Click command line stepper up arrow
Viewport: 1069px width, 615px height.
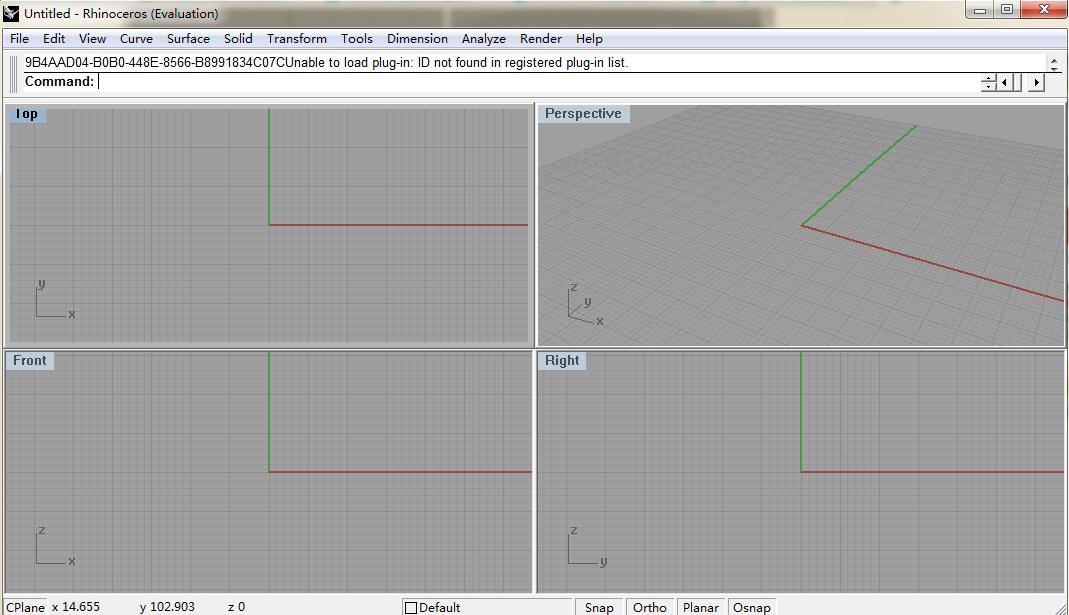(989, 78)
